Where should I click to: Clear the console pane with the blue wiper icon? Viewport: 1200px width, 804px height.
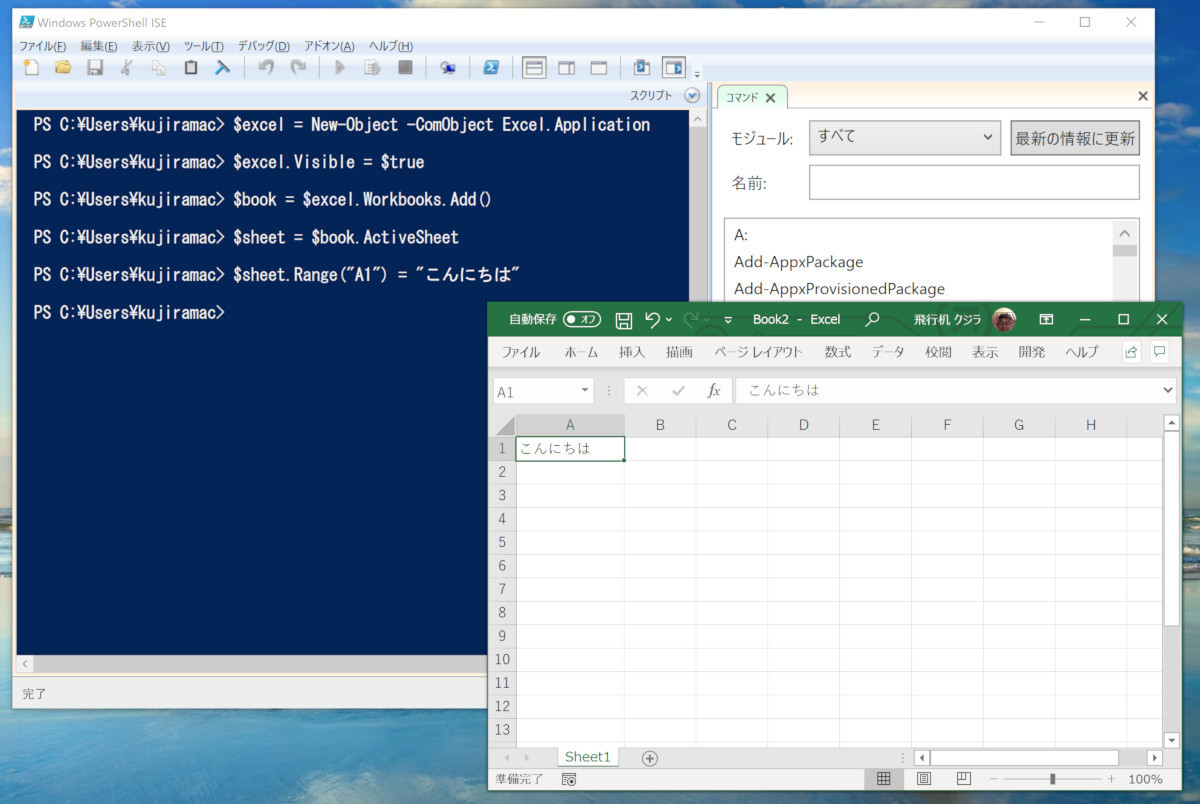(x=223, y=68)
